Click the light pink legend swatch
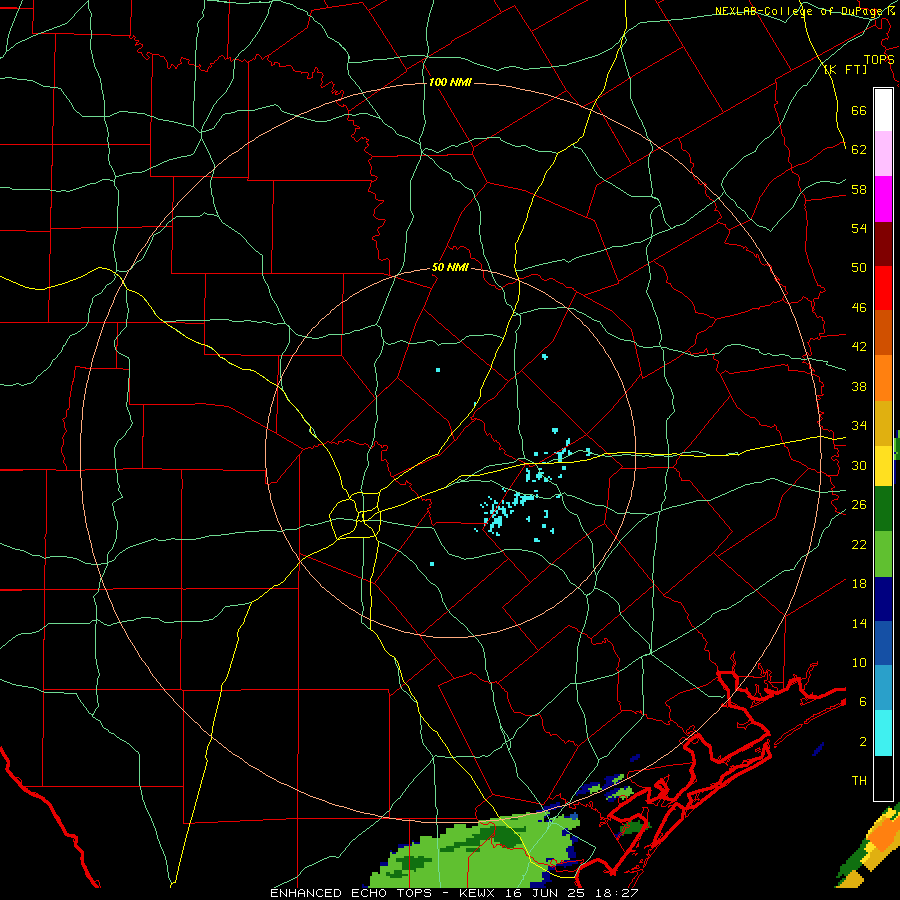Viewport: 900px width, 900px height. pyautogui.click(x=883, y=154)
